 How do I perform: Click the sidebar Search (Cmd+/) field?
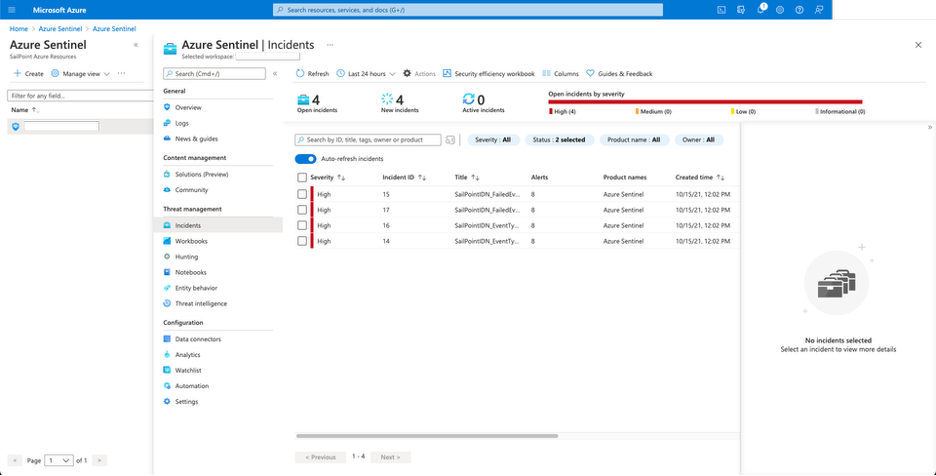pyautogui.click(x=214, y=73)
